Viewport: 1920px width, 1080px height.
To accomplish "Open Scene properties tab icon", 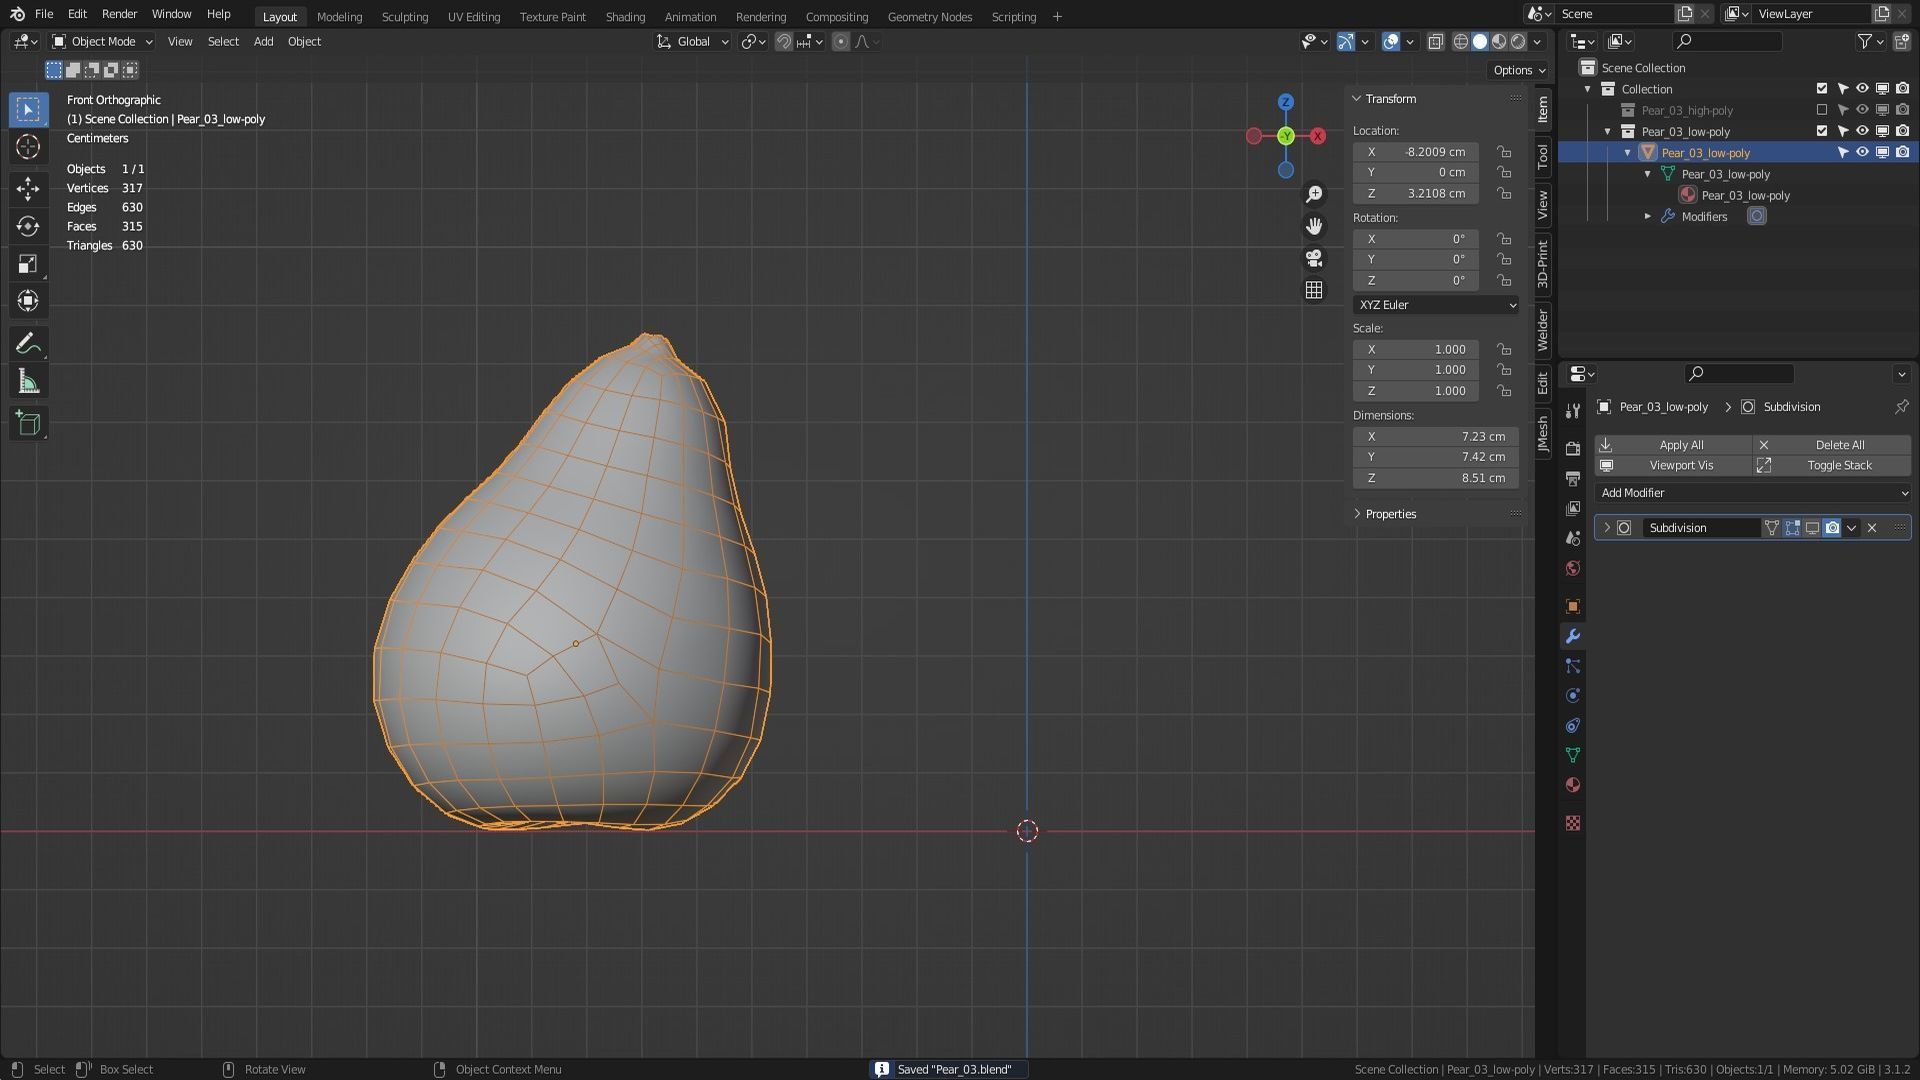I will point(1573,538).
